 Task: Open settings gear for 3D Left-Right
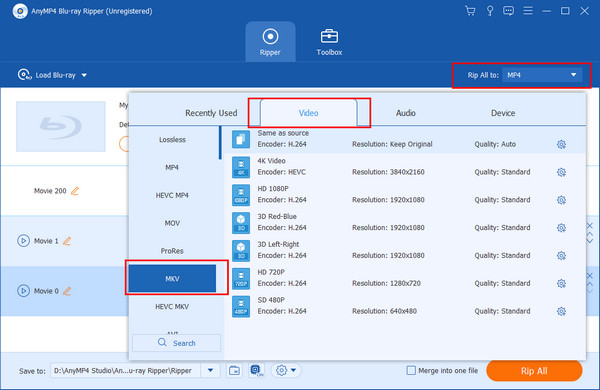click(x=561, y=255)
